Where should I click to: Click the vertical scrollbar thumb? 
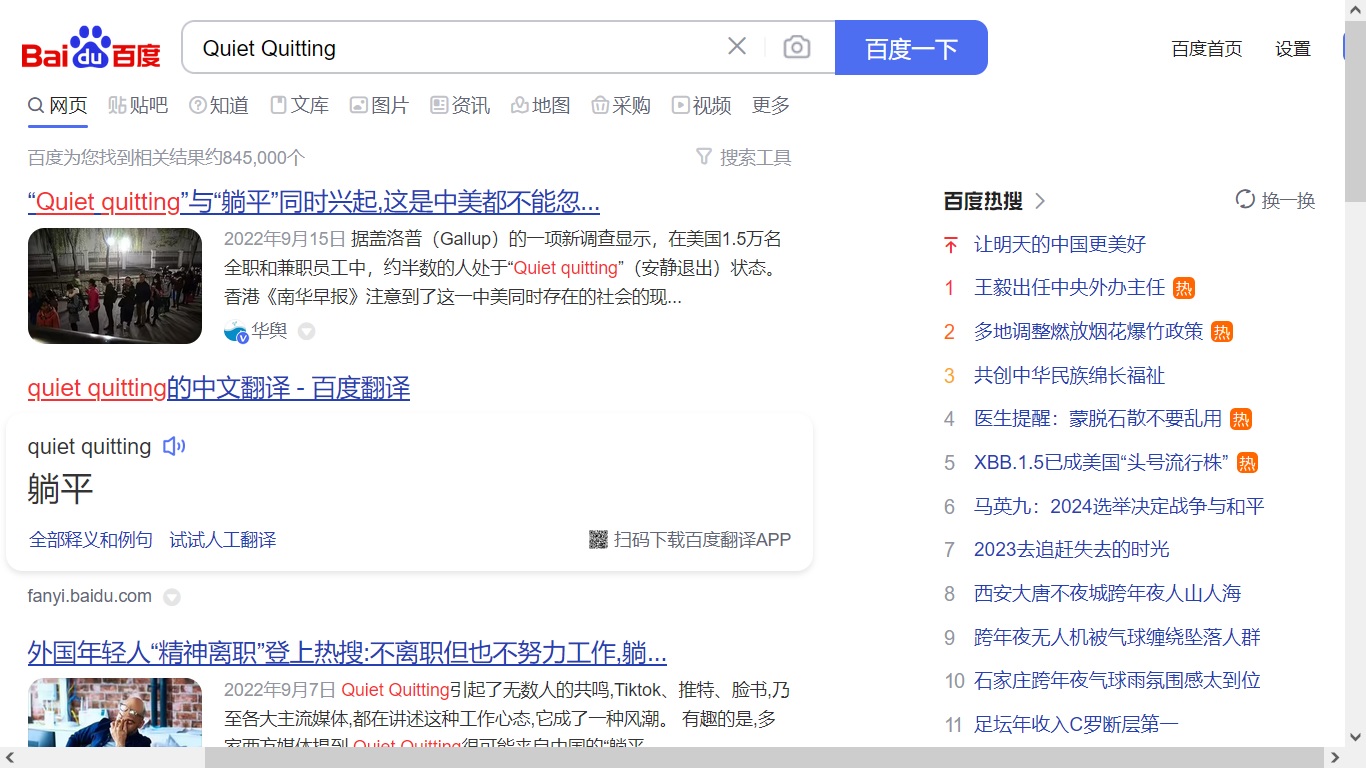click(x=1355, y=110)
